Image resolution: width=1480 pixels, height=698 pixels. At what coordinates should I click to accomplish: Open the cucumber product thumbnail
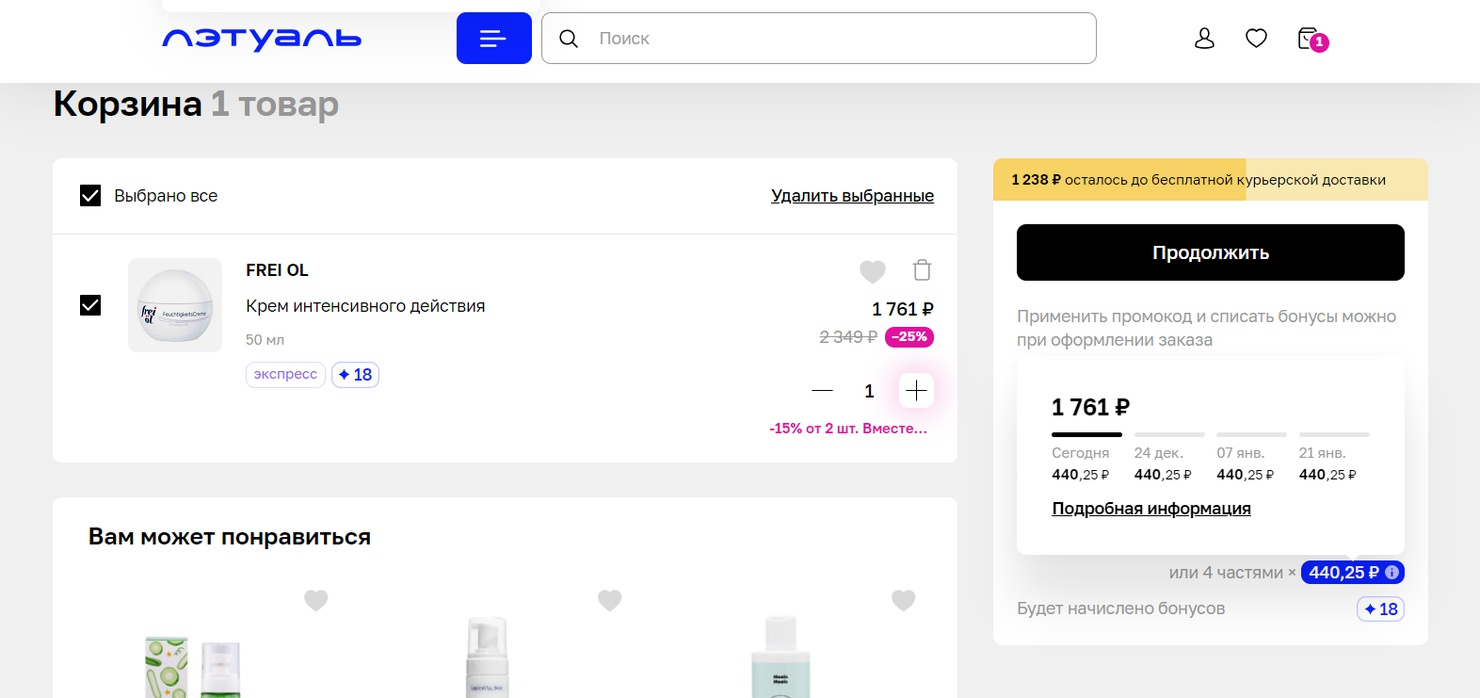(194, 666)
